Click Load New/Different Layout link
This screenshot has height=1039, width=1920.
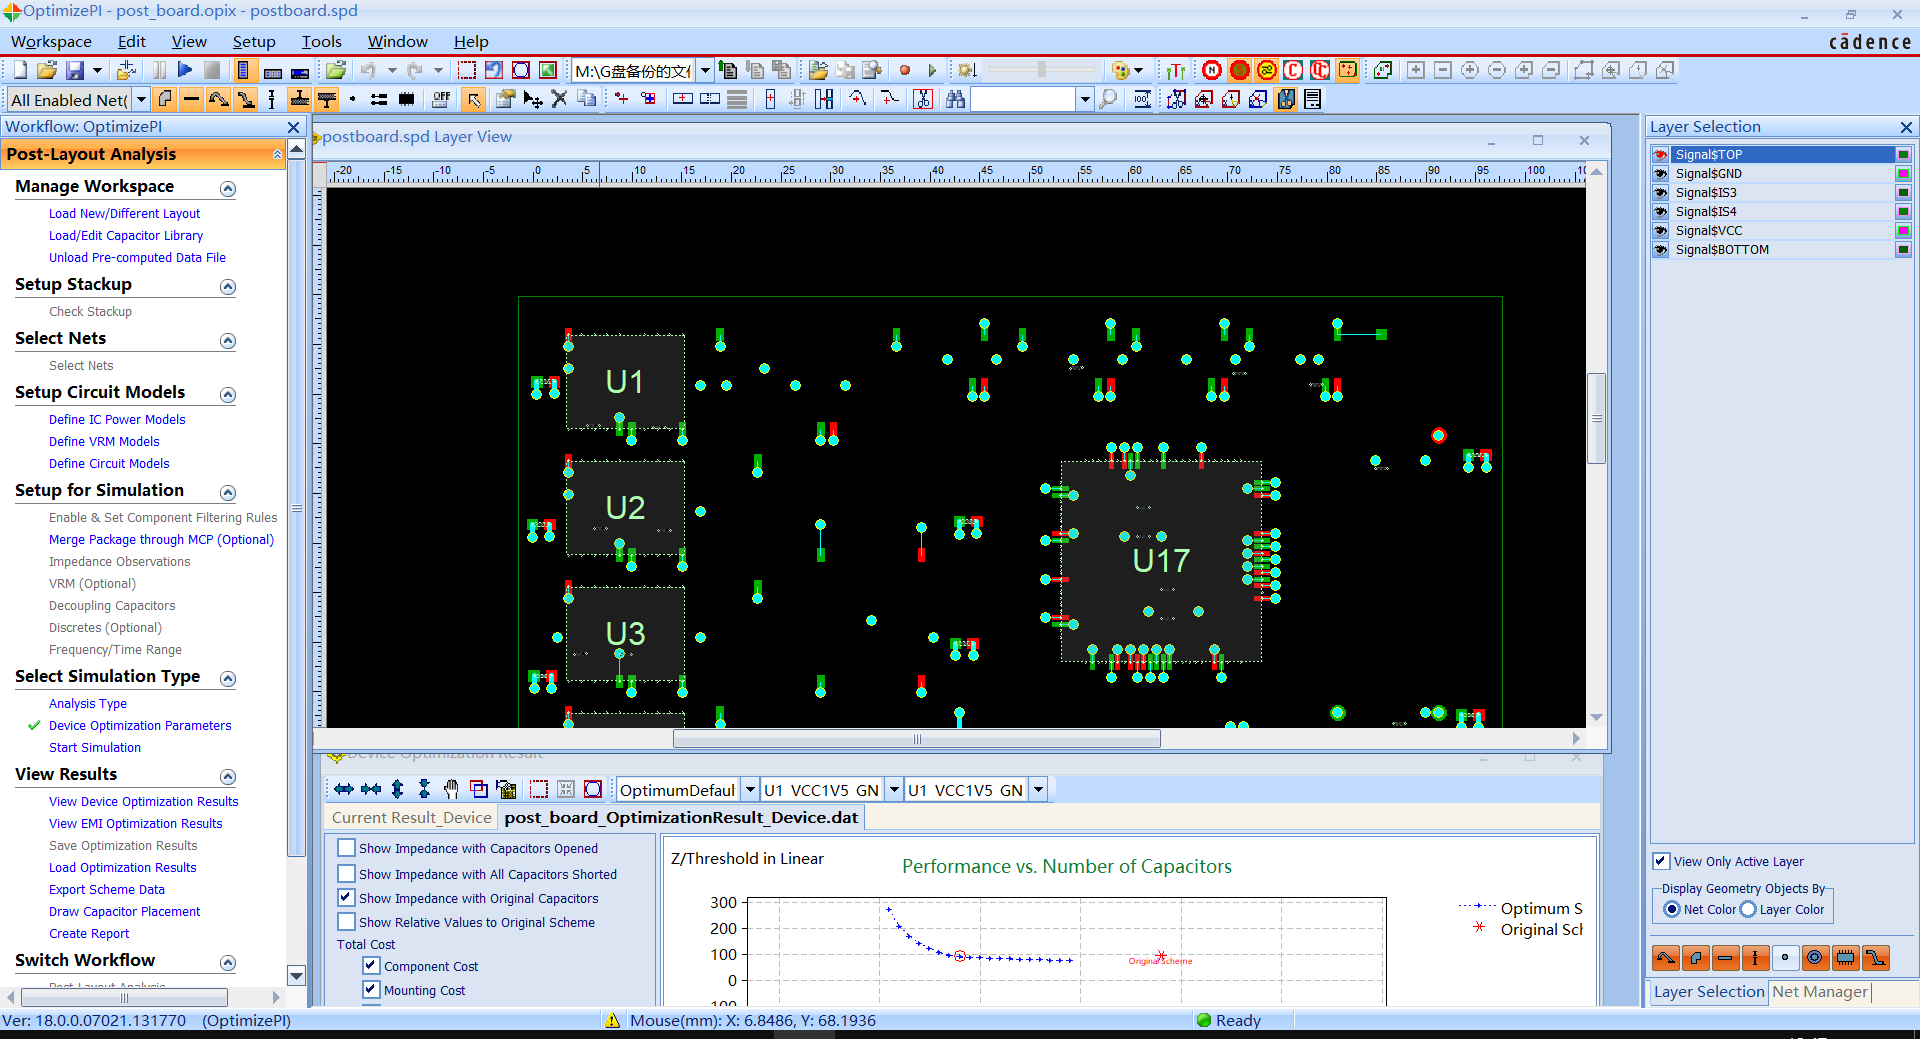(x=124, y=213)
